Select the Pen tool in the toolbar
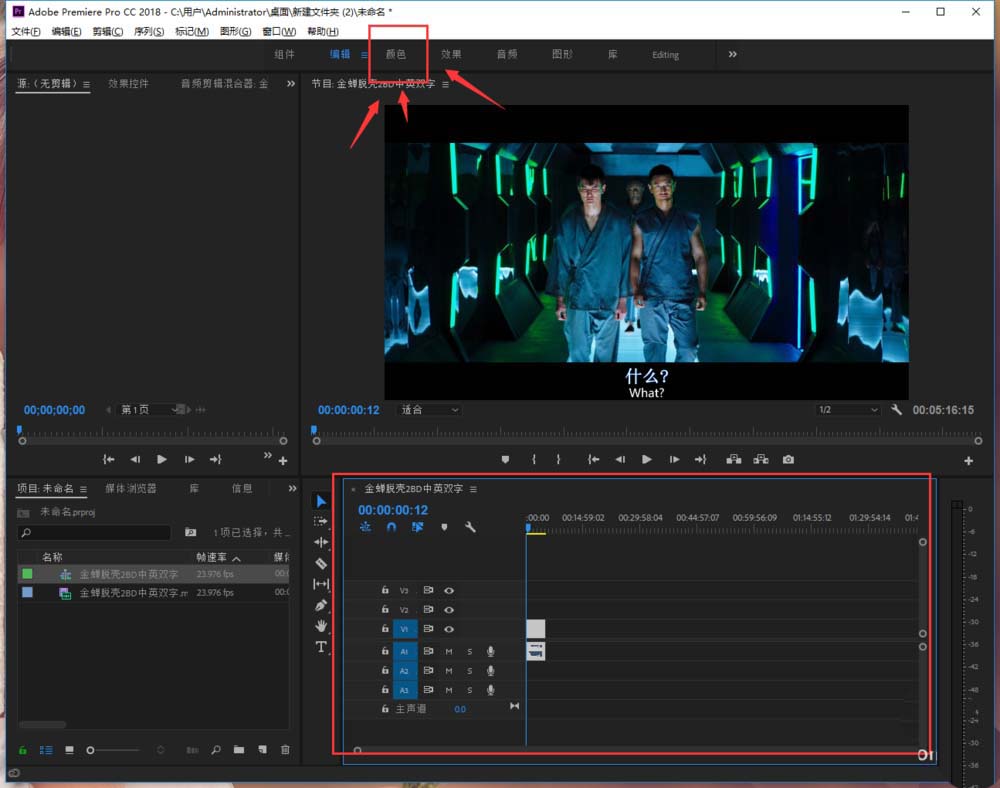1000x788 pixels. tap(321, 605)
